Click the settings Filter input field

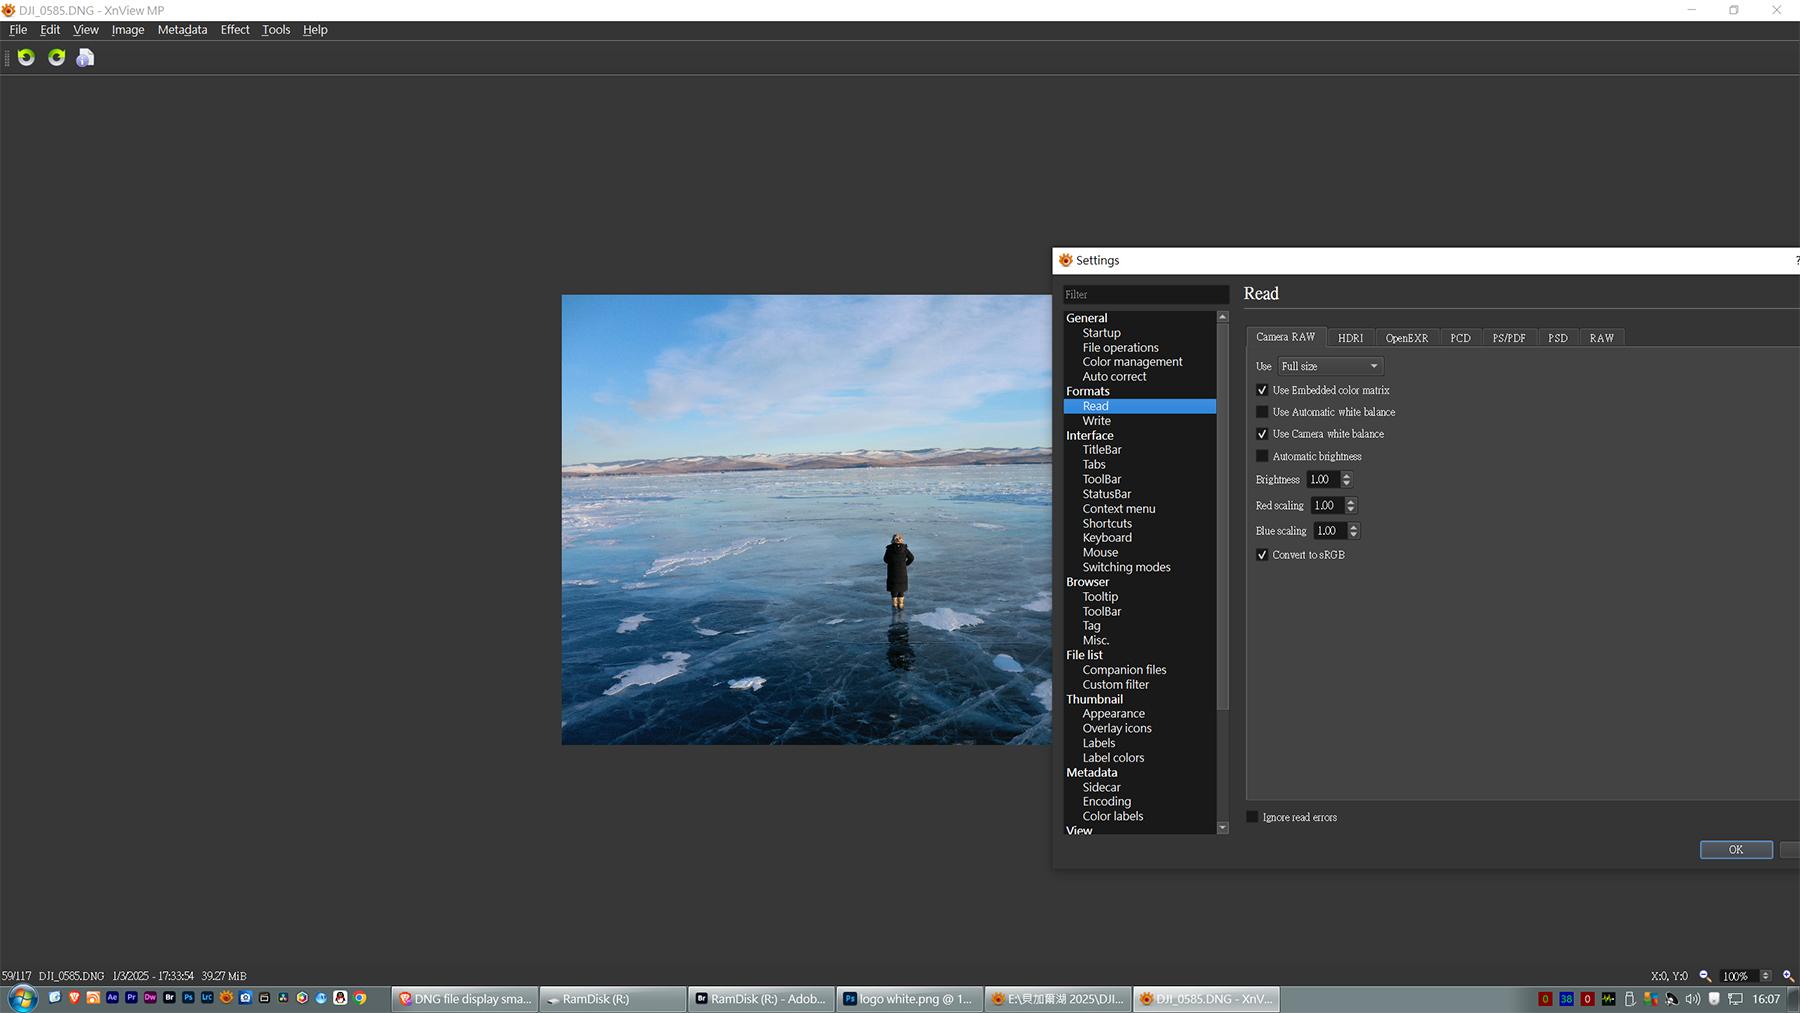(x=1146, y=295)
